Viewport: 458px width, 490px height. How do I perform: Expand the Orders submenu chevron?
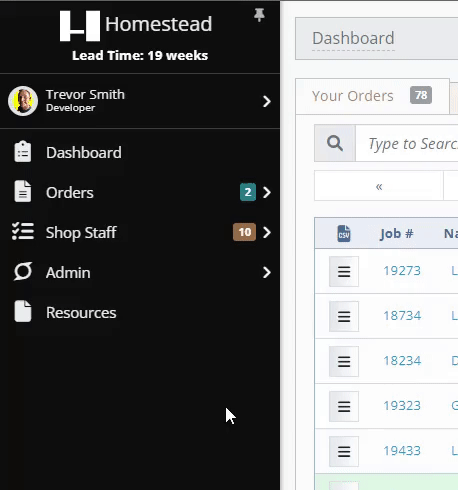[x=266, y=192]
